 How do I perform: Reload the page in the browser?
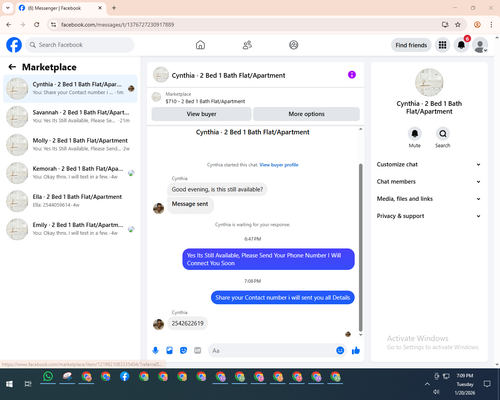37,25
